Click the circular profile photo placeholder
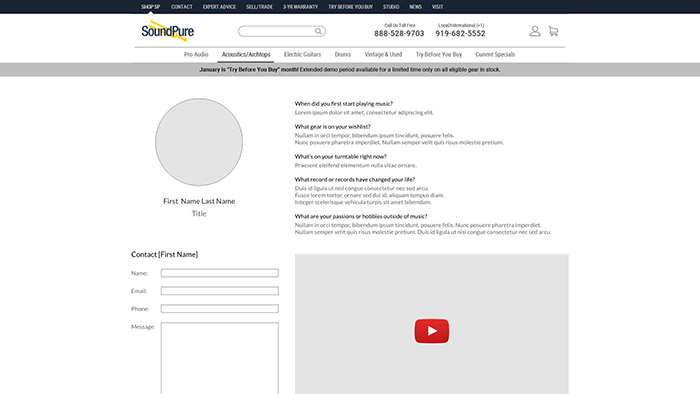The image size is (700, 394). [199, 142]
